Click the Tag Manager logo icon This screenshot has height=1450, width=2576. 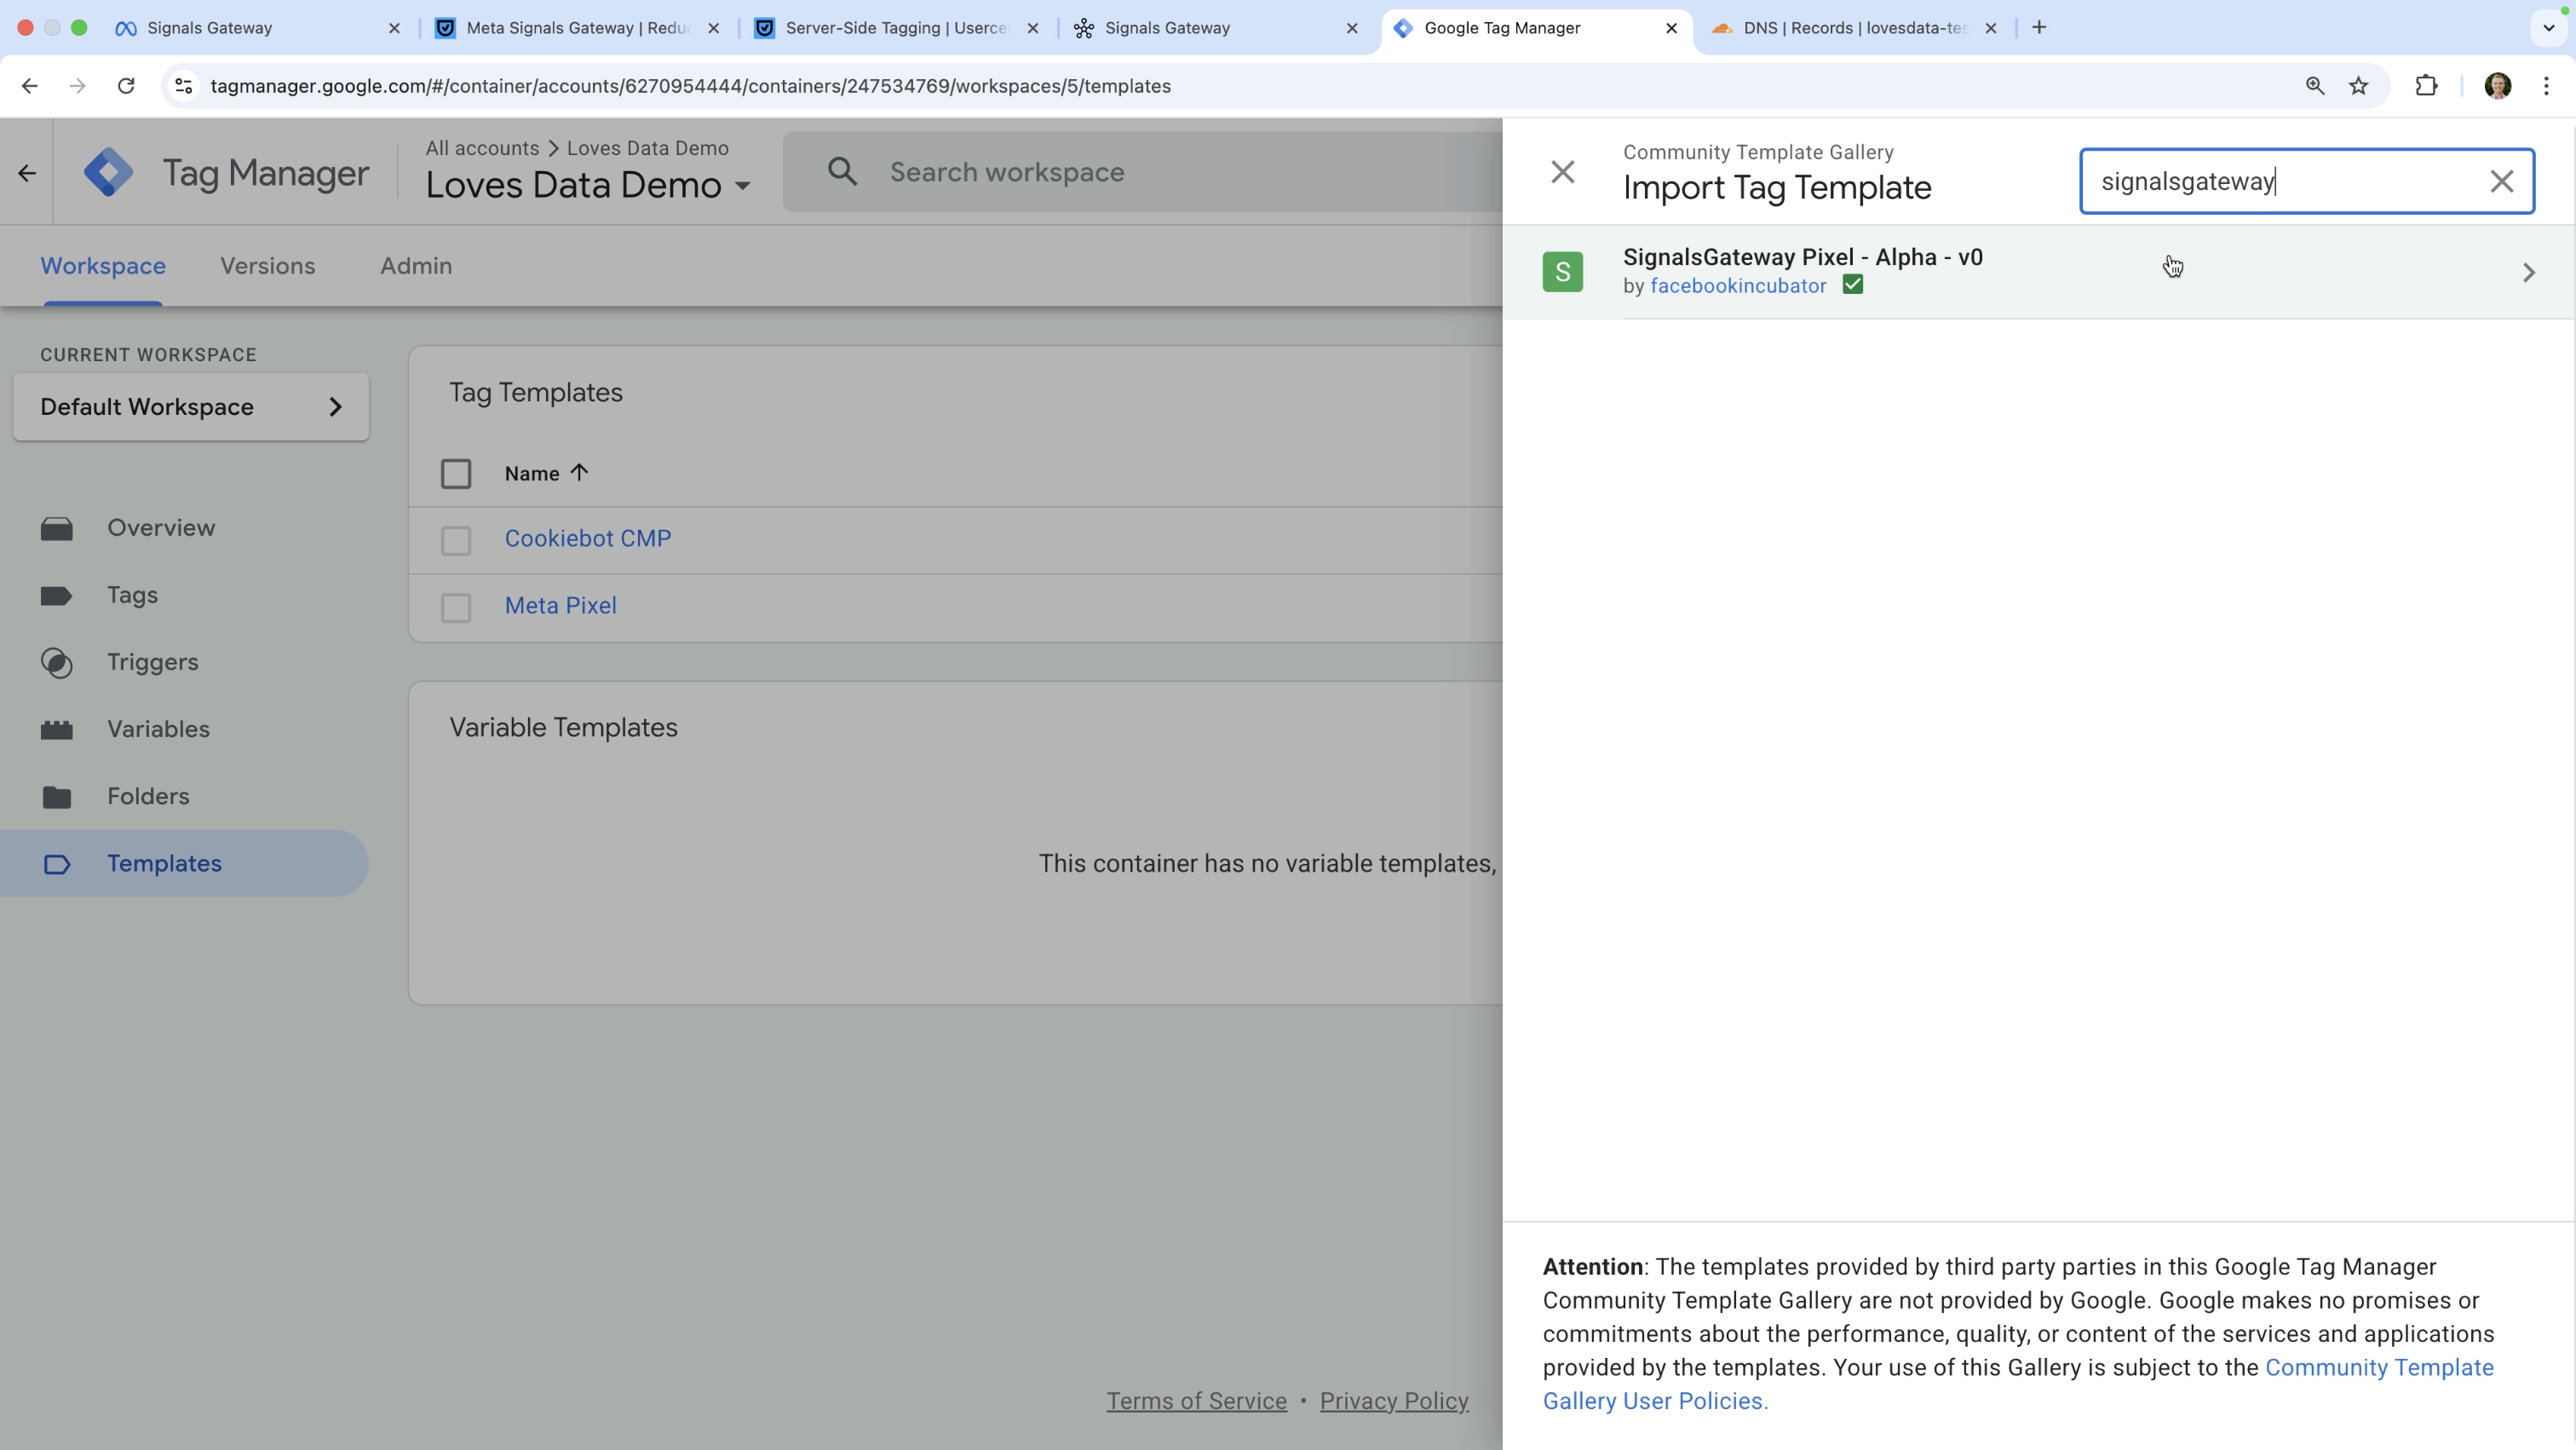(x=108, y=172)
